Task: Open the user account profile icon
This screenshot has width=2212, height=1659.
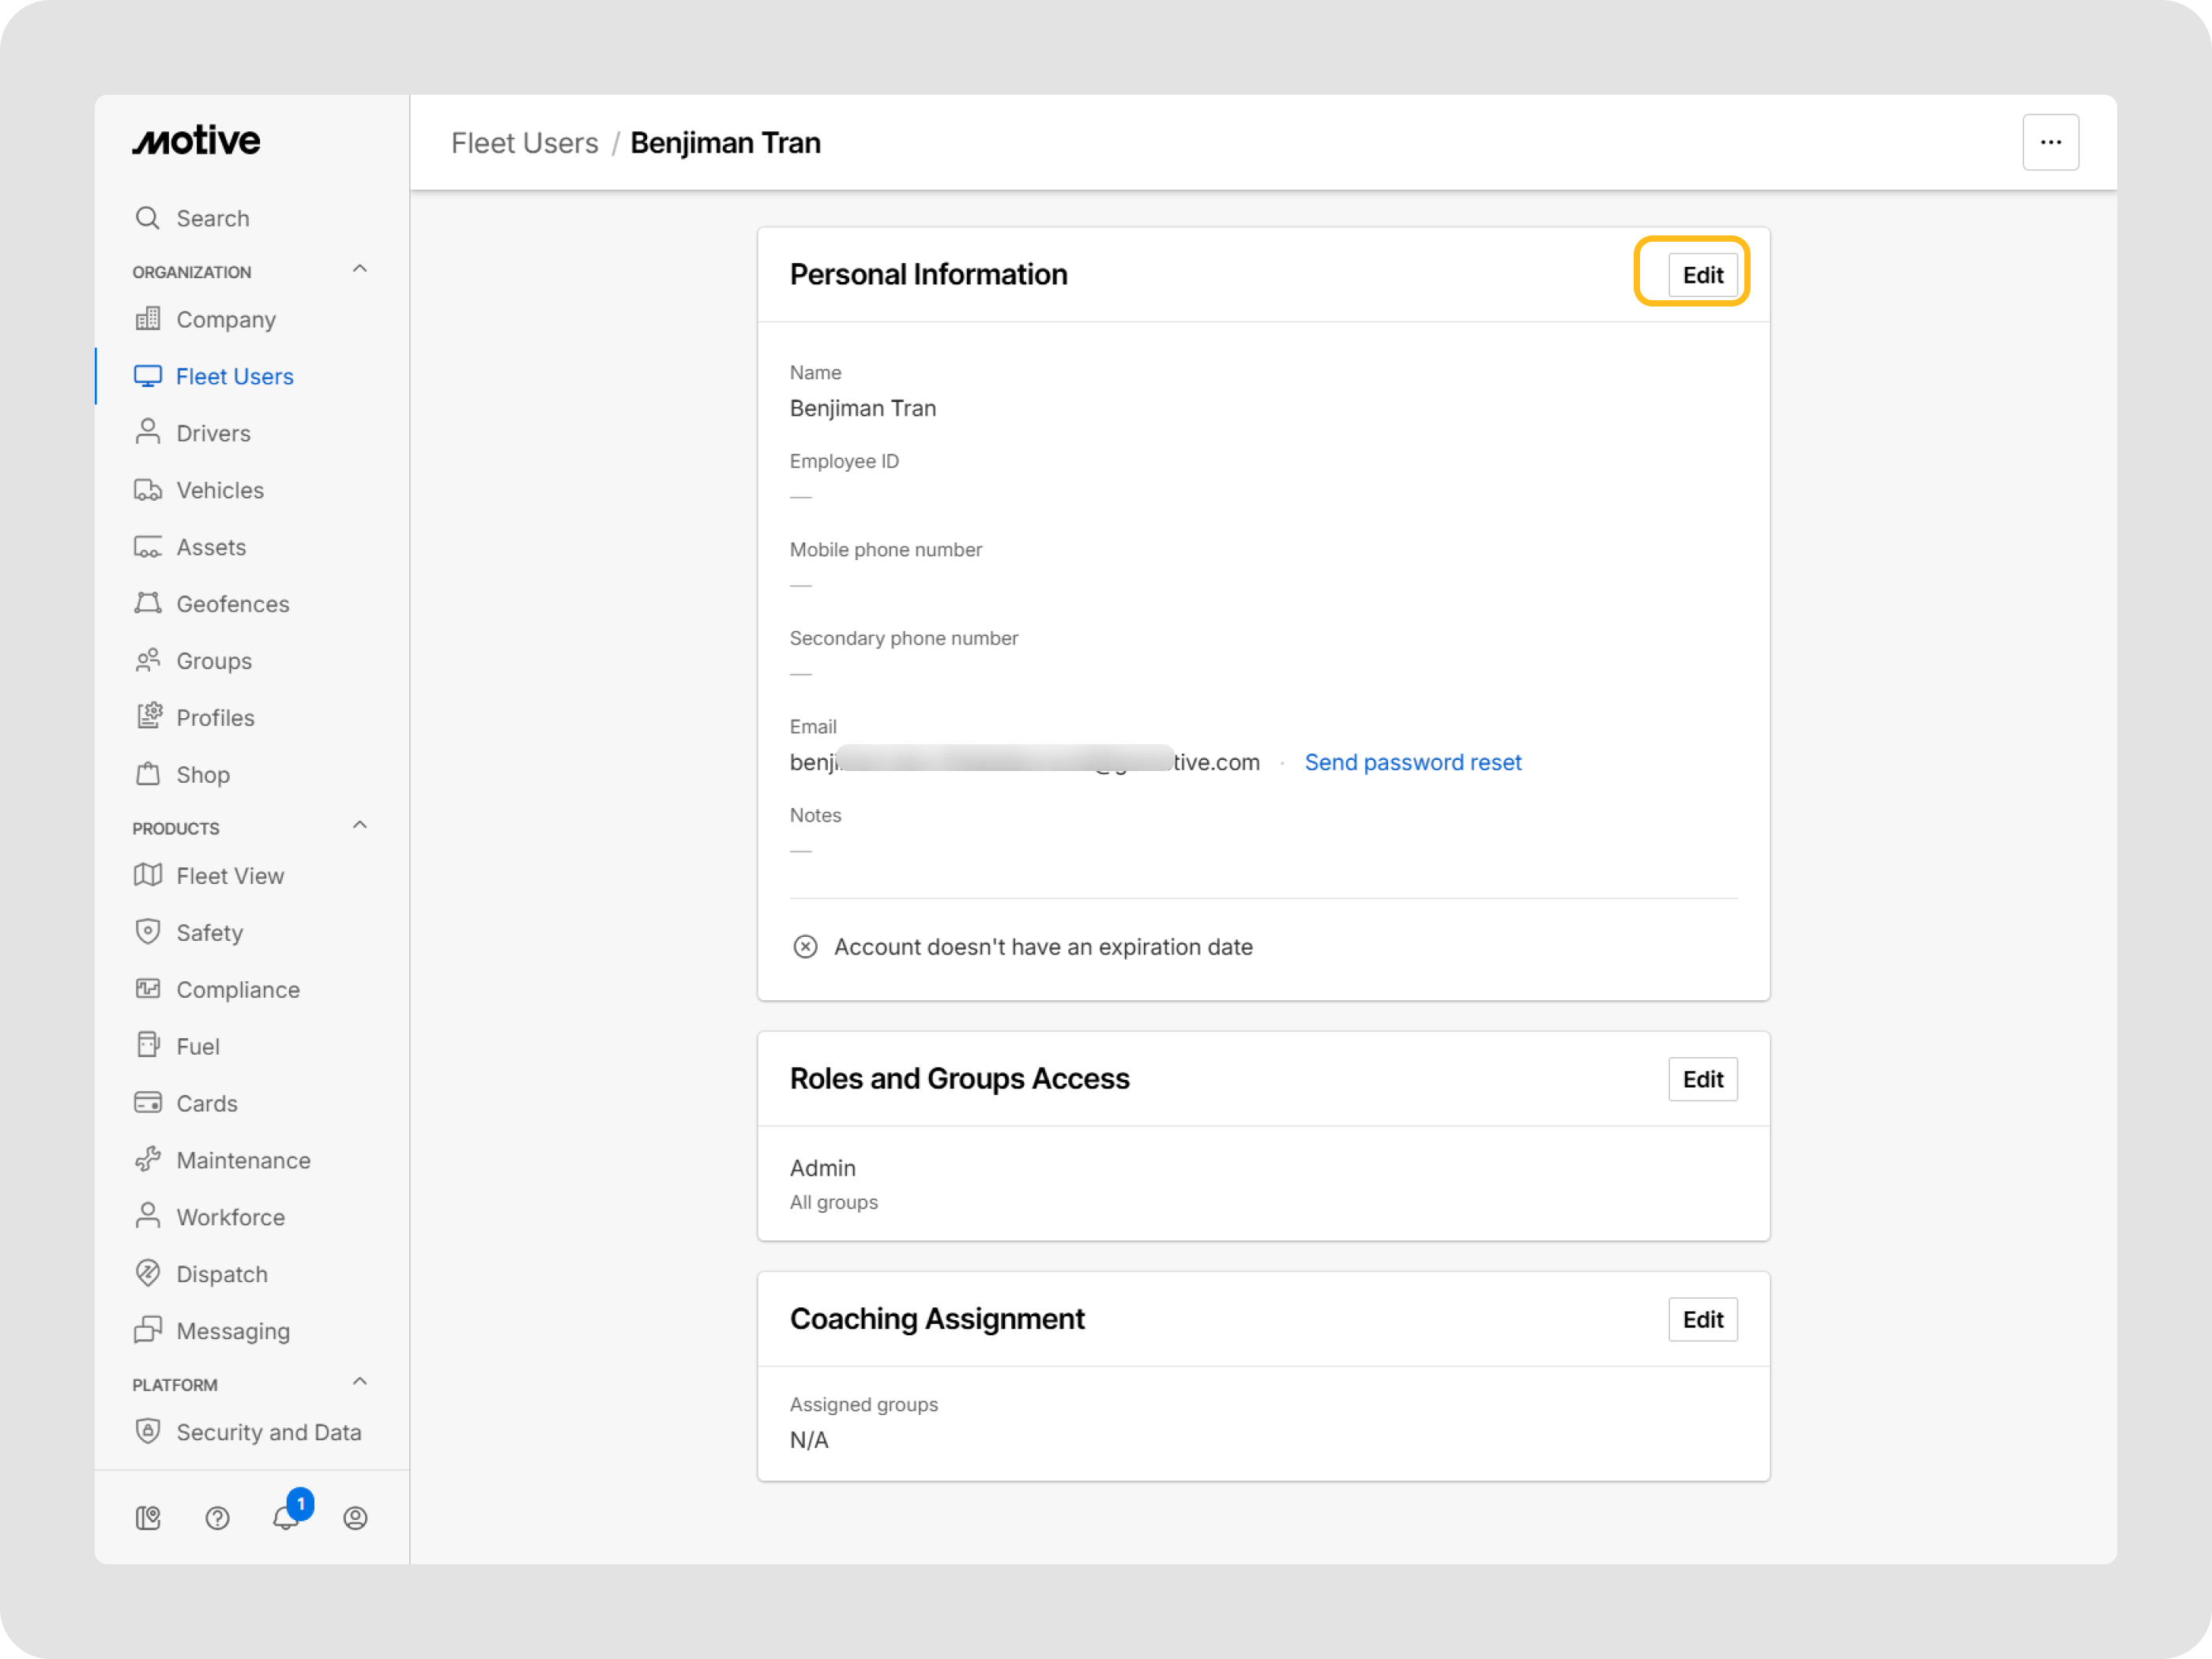Action: [x=355, y=1517]
